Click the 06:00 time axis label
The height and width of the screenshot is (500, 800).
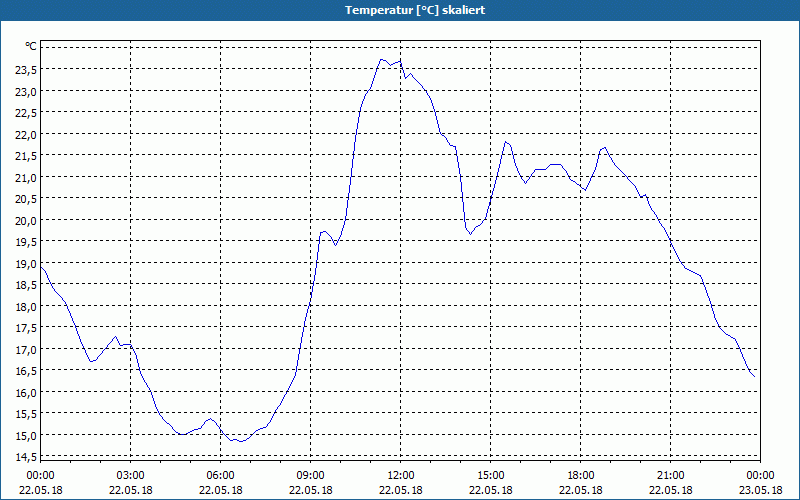(x=220, y=476)
